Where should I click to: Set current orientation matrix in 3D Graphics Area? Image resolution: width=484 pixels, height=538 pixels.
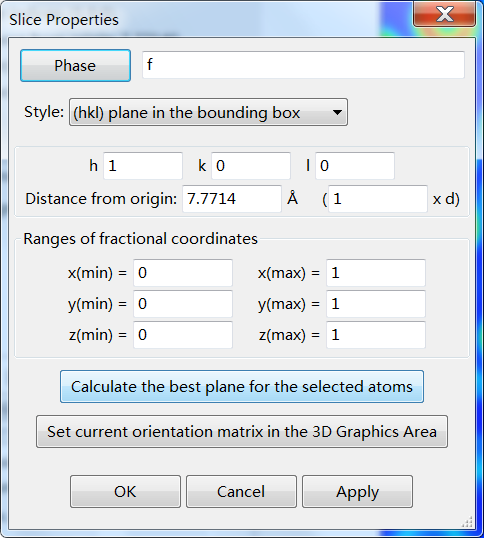(242, 432)
